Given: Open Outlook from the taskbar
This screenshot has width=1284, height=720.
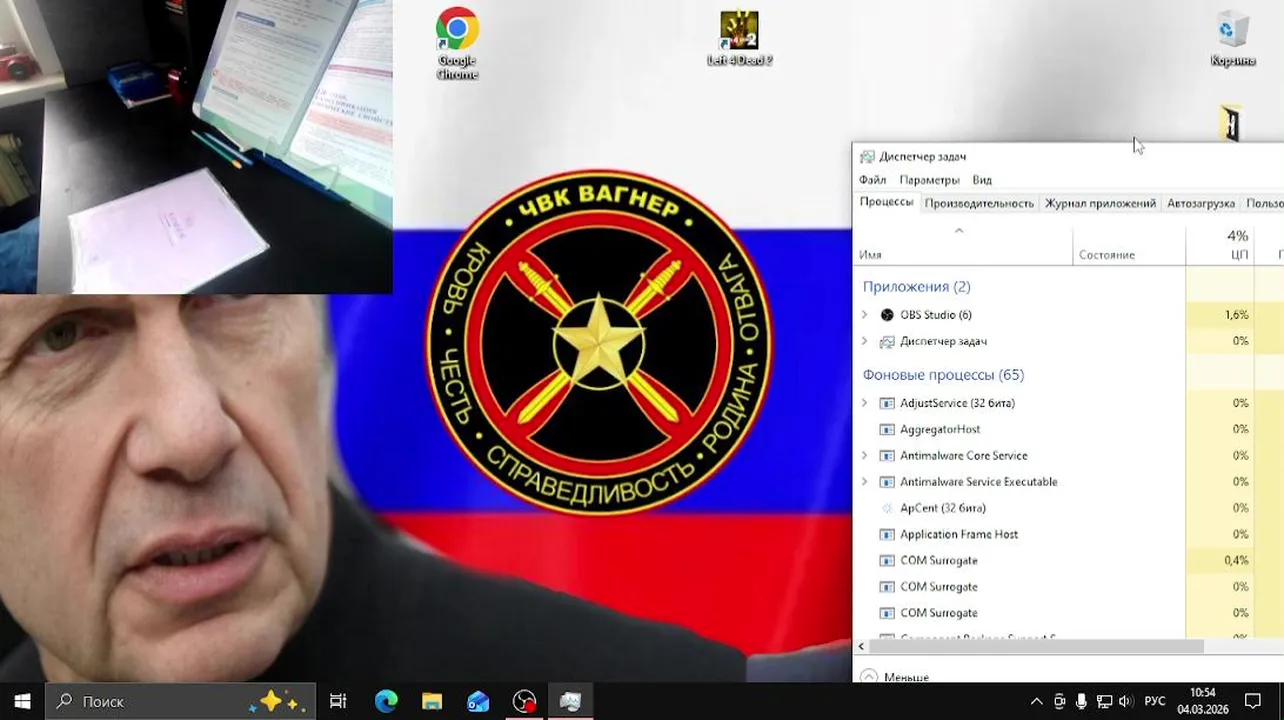Looking at the screenshot, I should coord(478,701).
